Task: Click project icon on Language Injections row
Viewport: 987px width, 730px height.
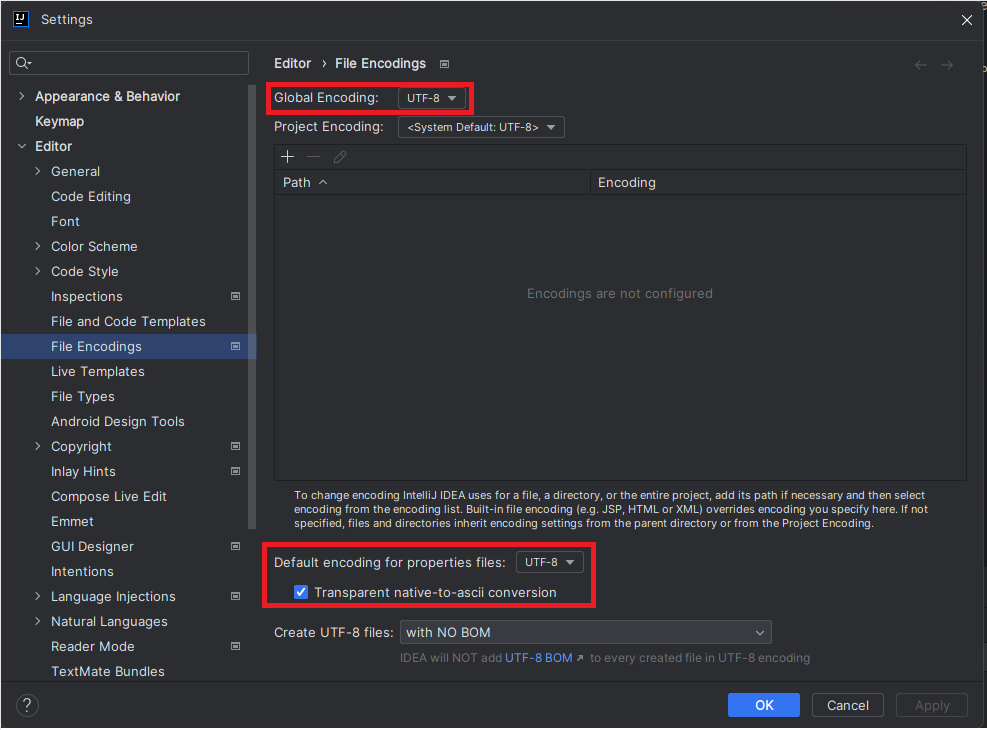Action: (235, 596)
